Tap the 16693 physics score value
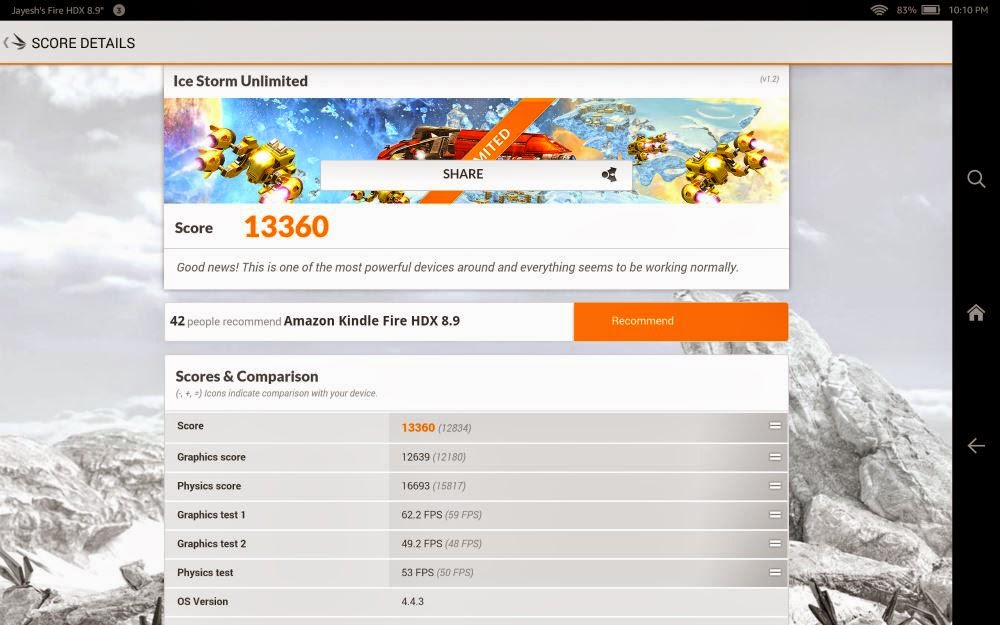Screen dimensions: 1000x625 click(x=415, y=485)
